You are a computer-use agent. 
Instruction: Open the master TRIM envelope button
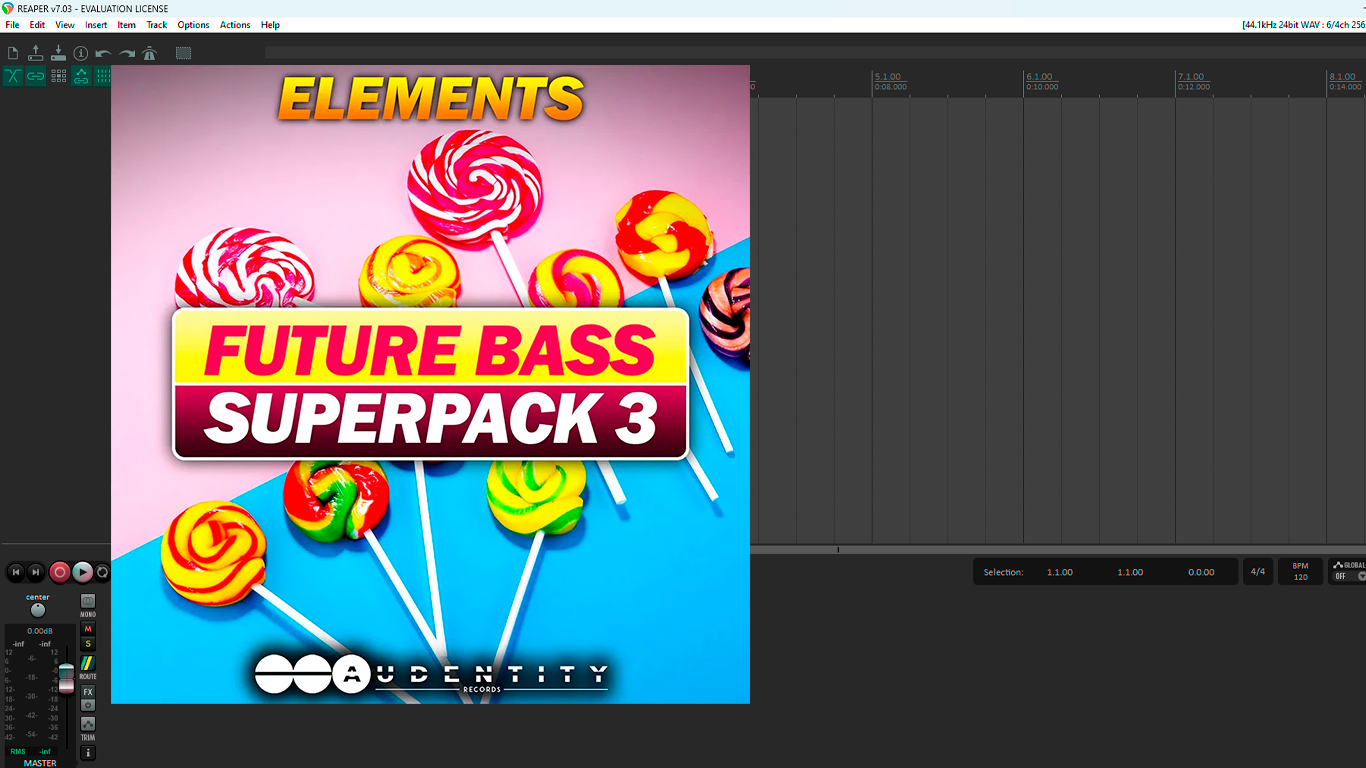click(88, 724)
